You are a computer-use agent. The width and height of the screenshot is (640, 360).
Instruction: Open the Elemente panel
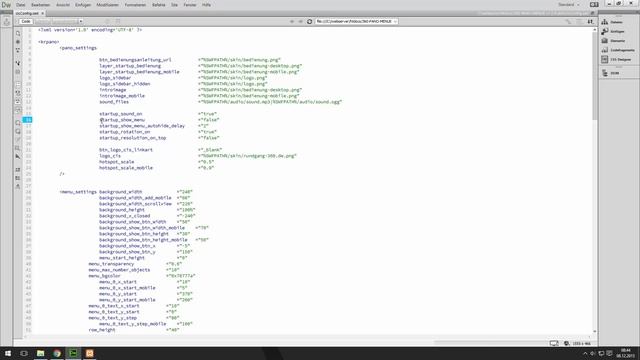click(613, 41)
